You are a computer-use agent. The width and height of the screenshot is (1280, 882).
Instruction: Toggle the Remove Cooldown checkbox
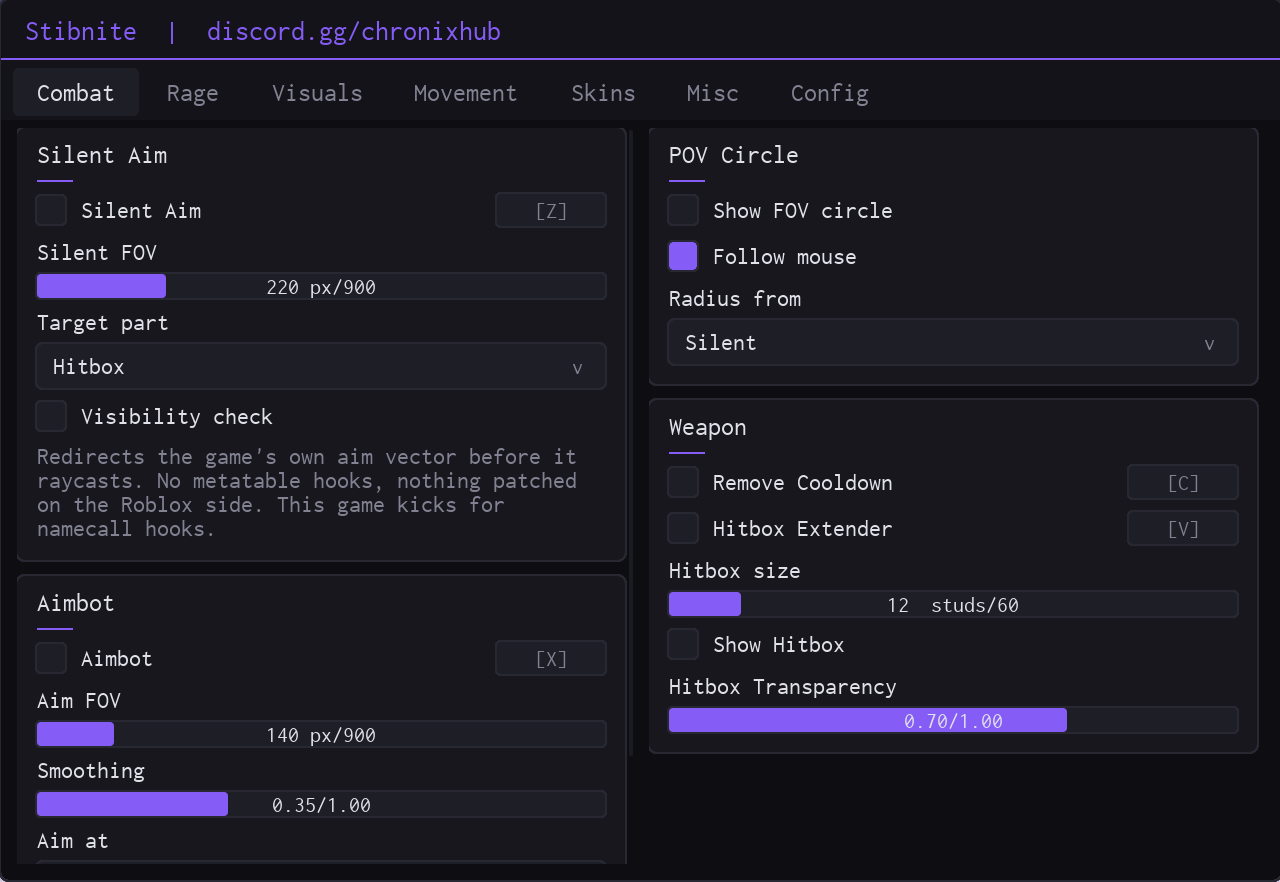[683, 483]
